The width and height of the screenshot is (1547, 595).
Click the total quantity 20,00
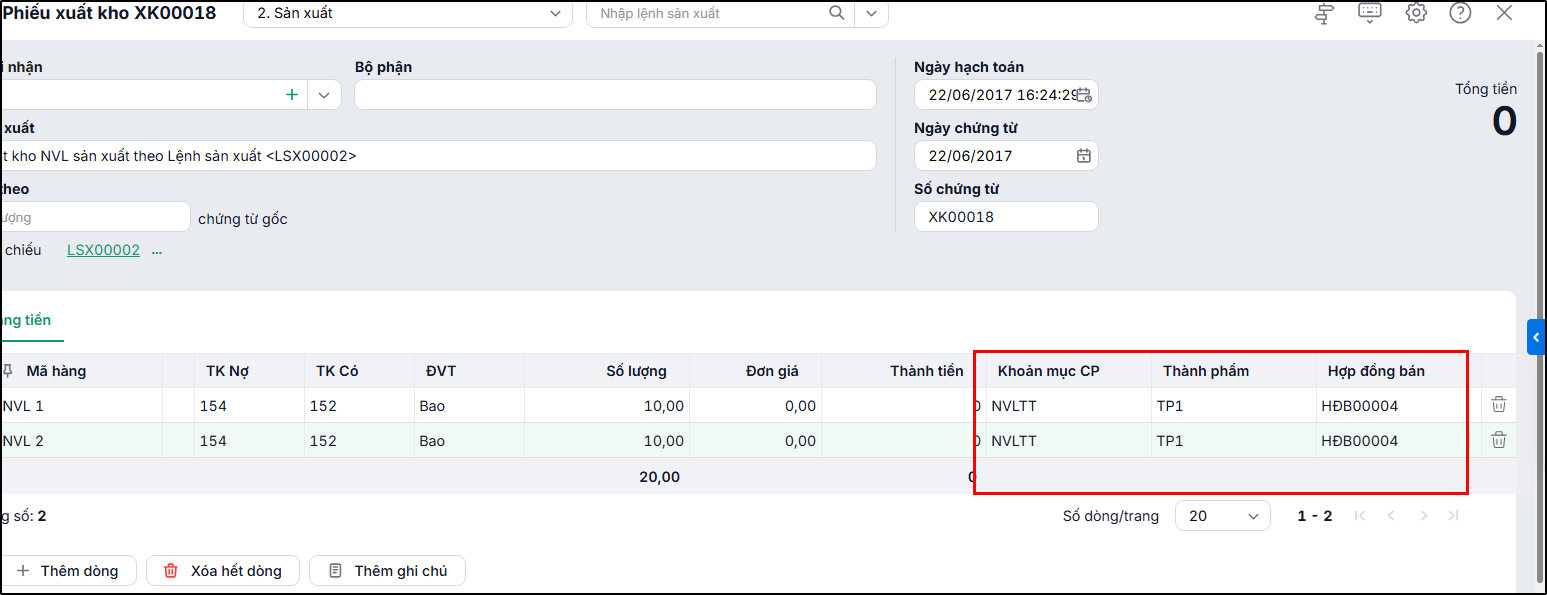coord(660,477)
